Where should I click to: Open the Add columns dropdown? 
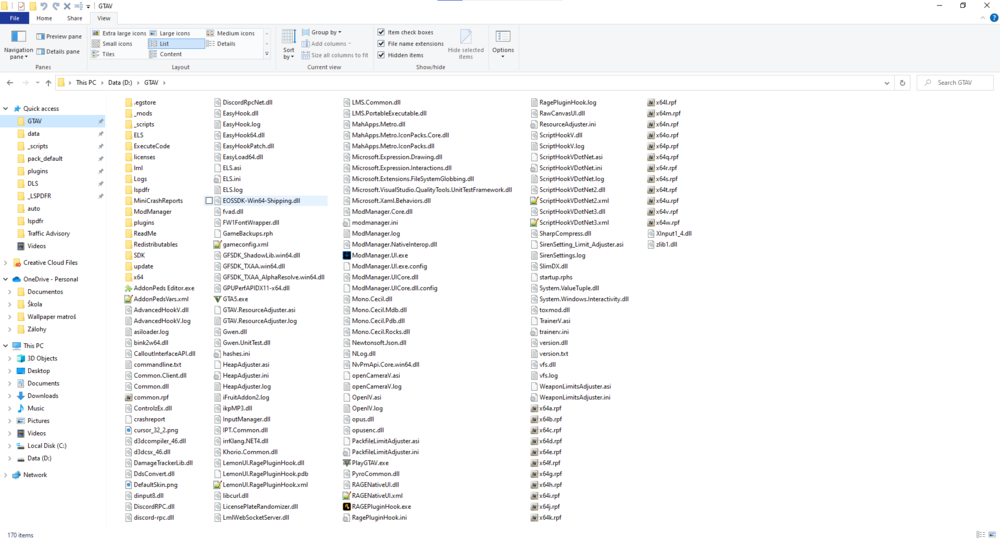(x=326, y=43)
